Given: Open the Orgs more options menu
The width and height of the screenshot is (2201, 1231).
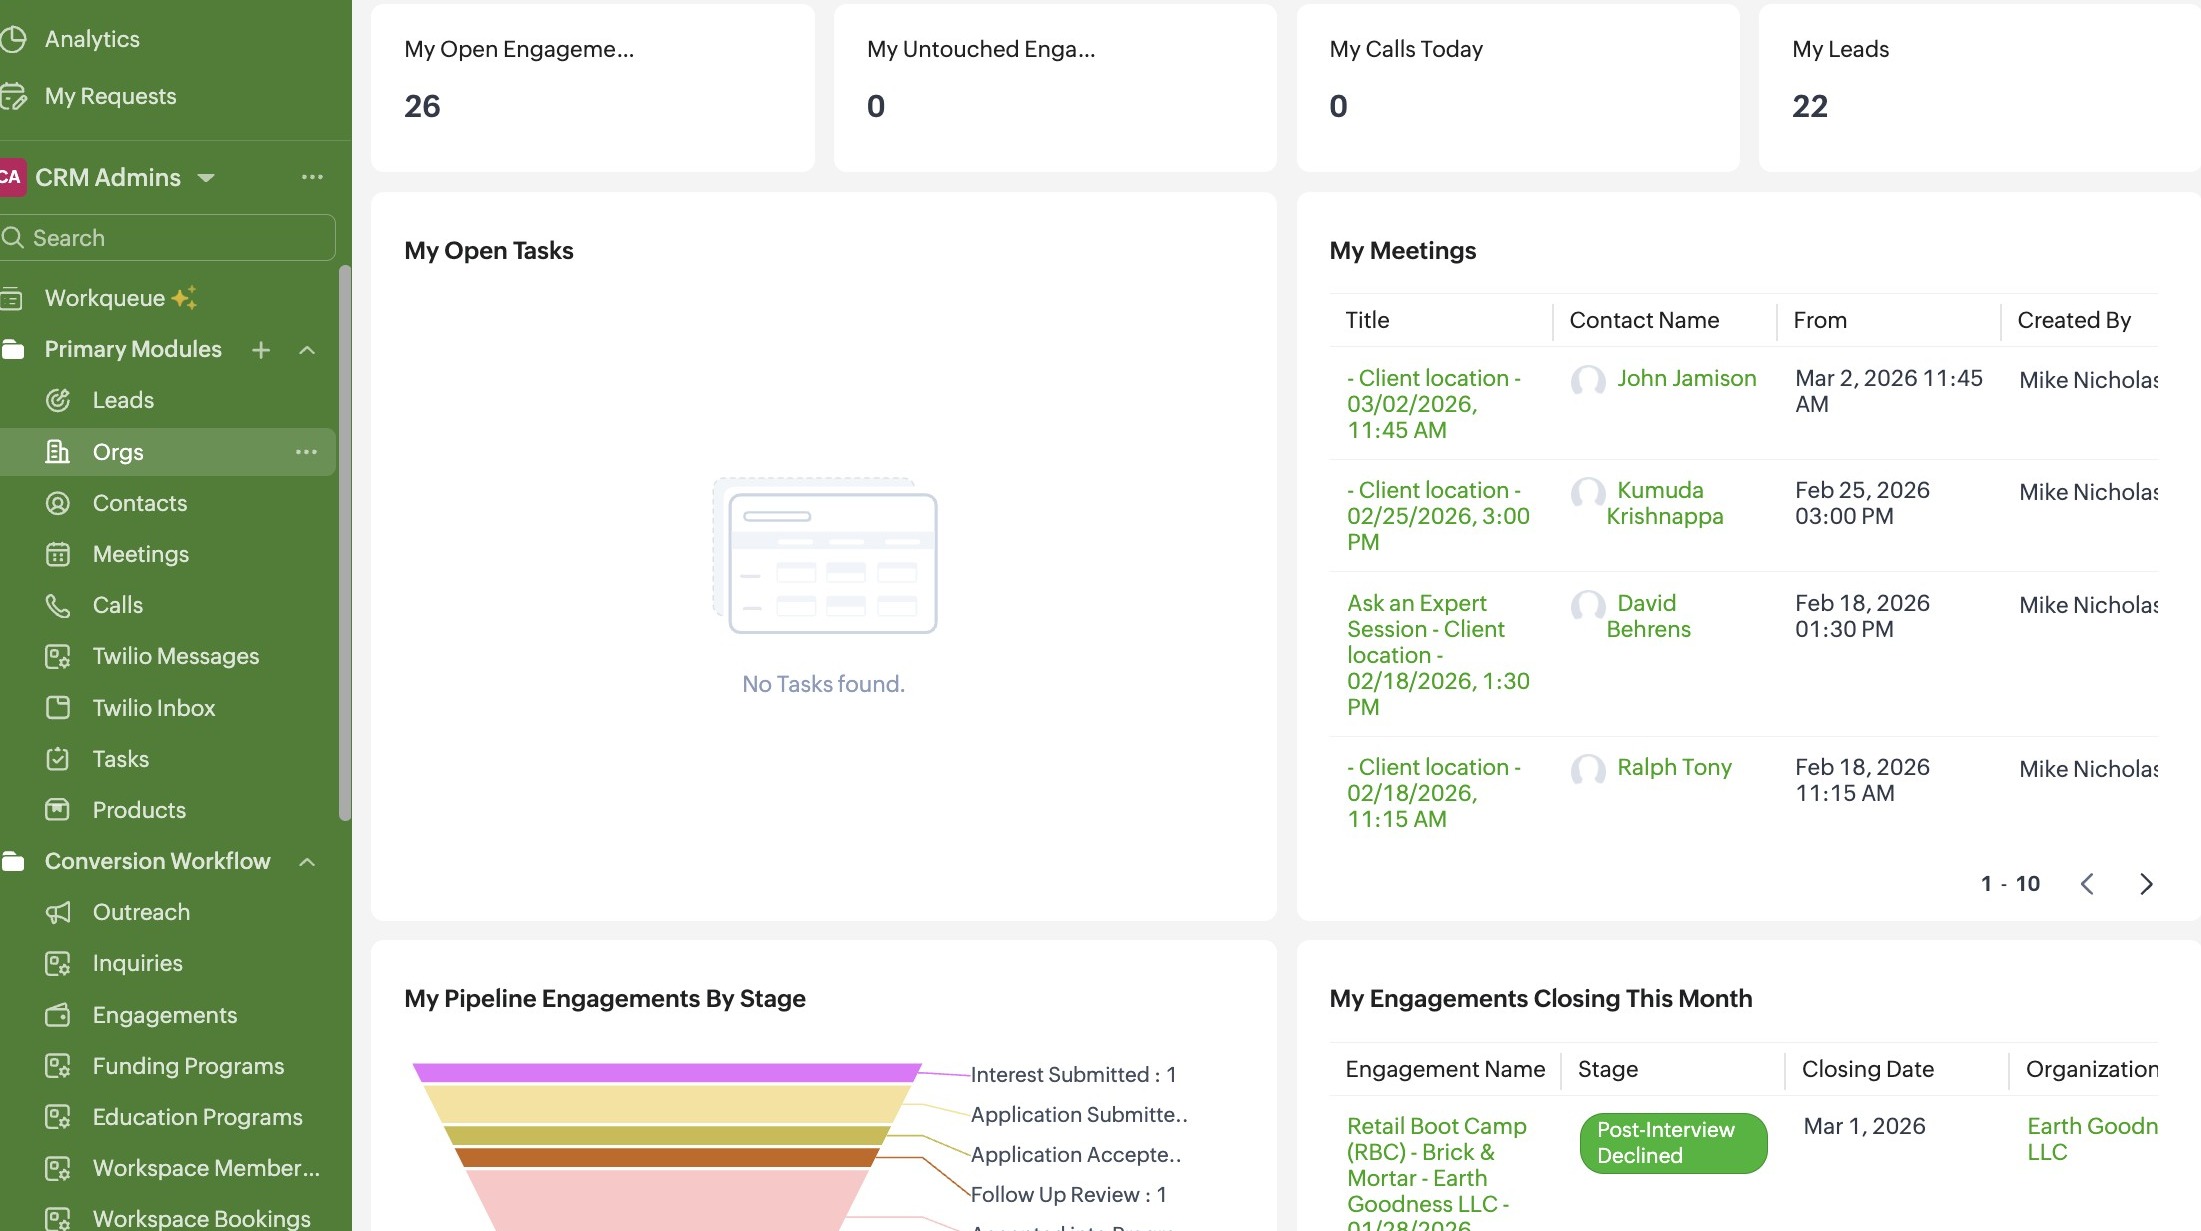Looking at the screenshot, I should 306,452.
